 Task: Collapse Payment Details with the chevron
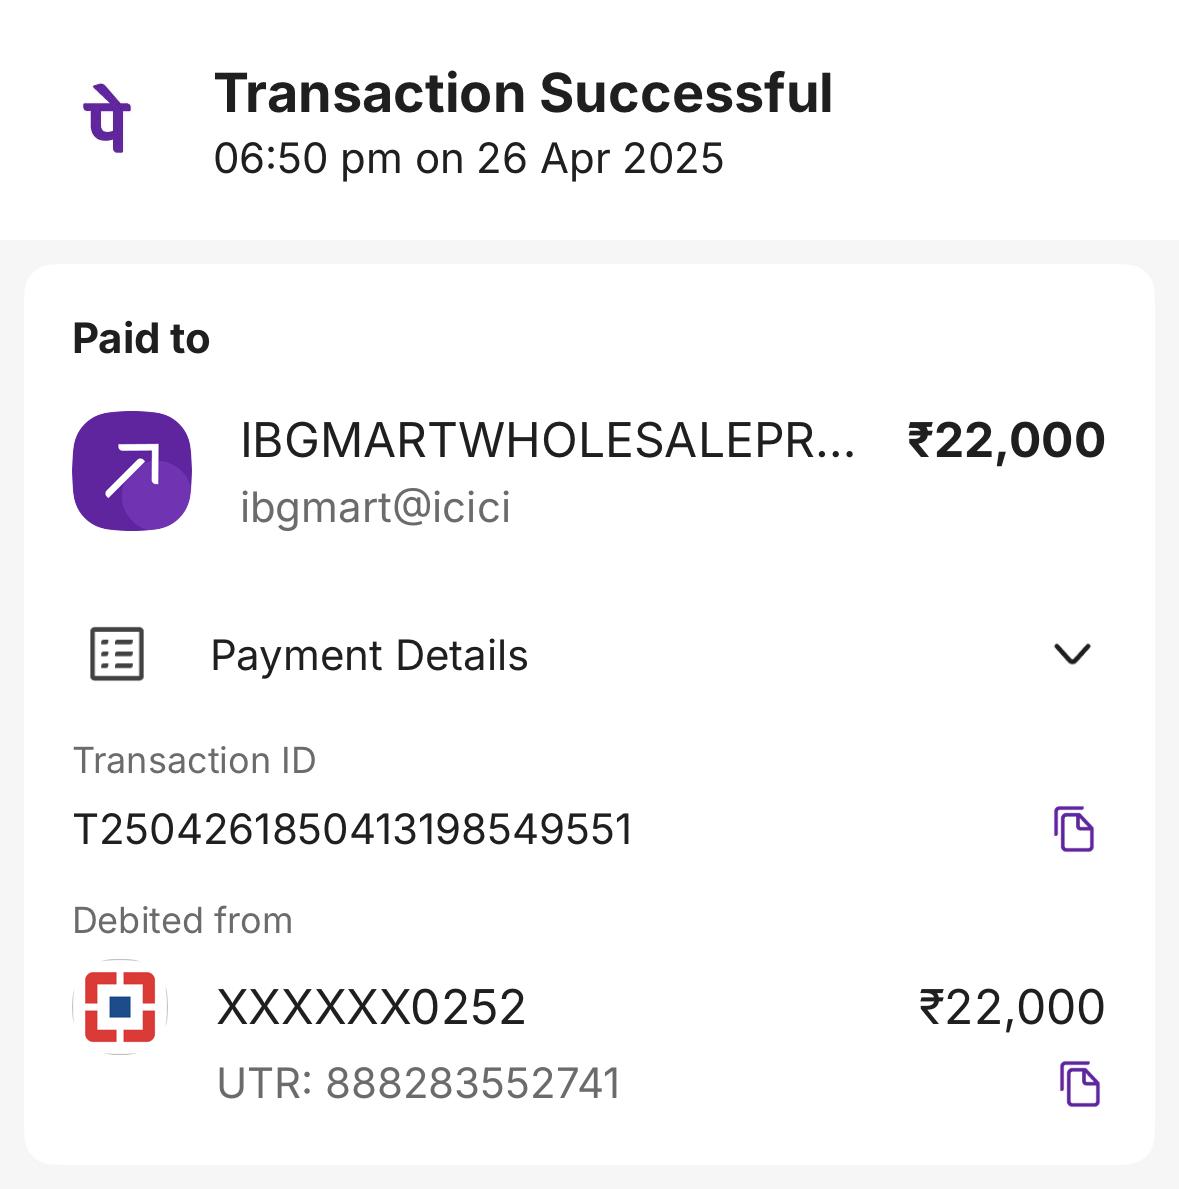point(1072,654)
